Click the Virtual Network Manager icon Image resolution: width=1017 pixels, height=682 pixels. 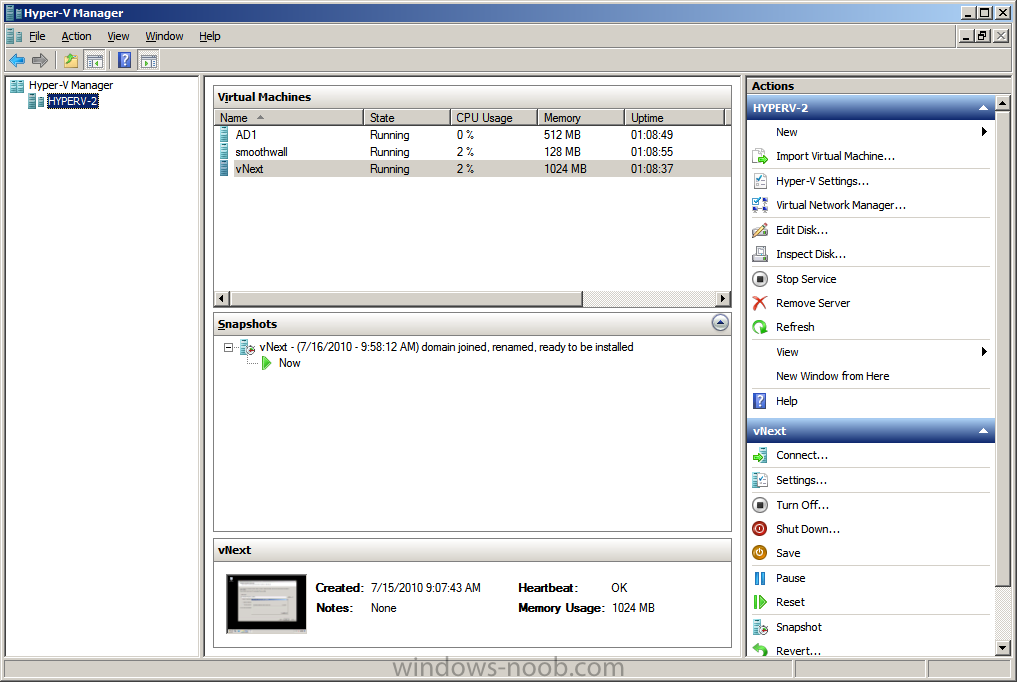tap(760, 205)
